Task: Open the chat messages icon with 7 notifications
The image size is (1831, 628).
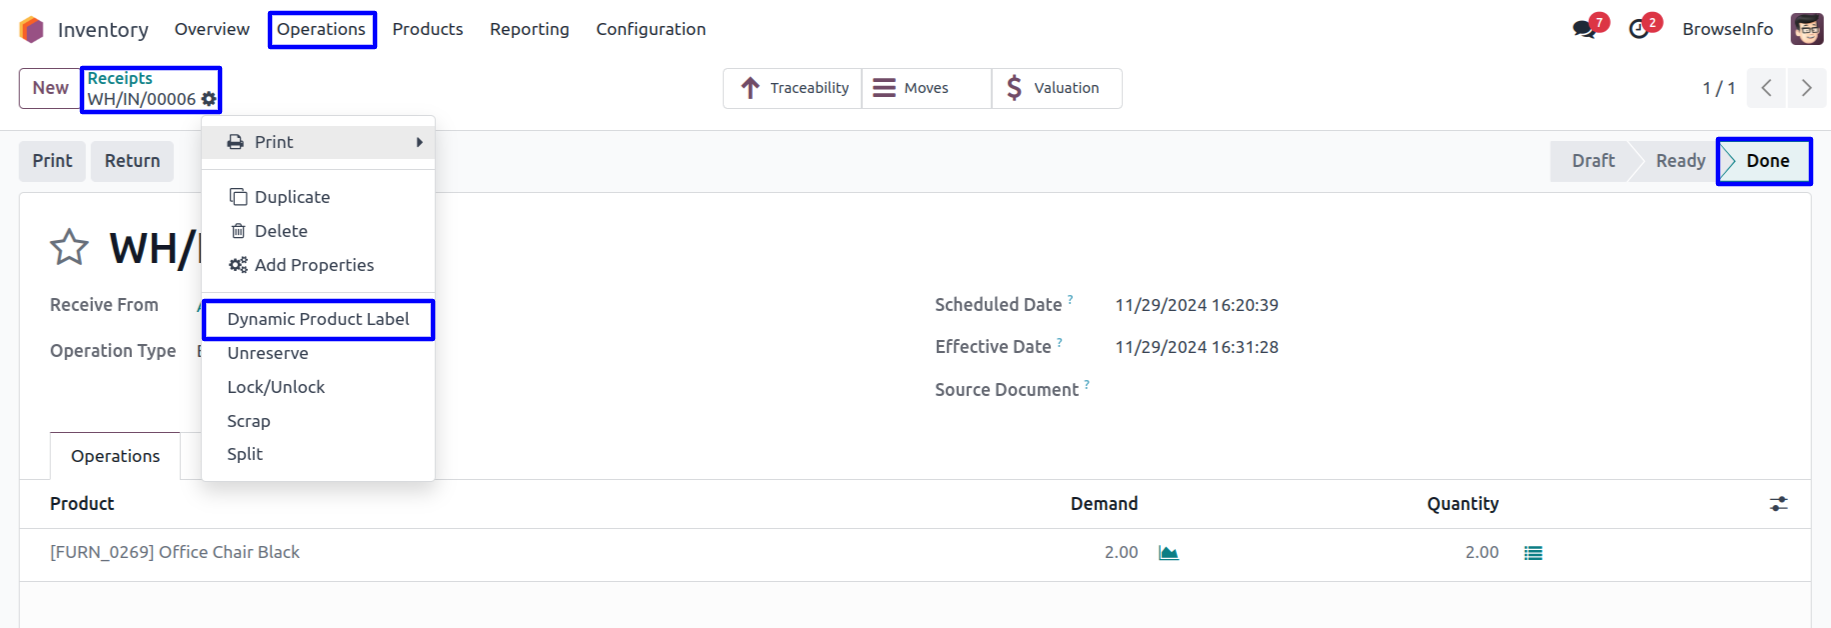Action: tap(1585, 29)
